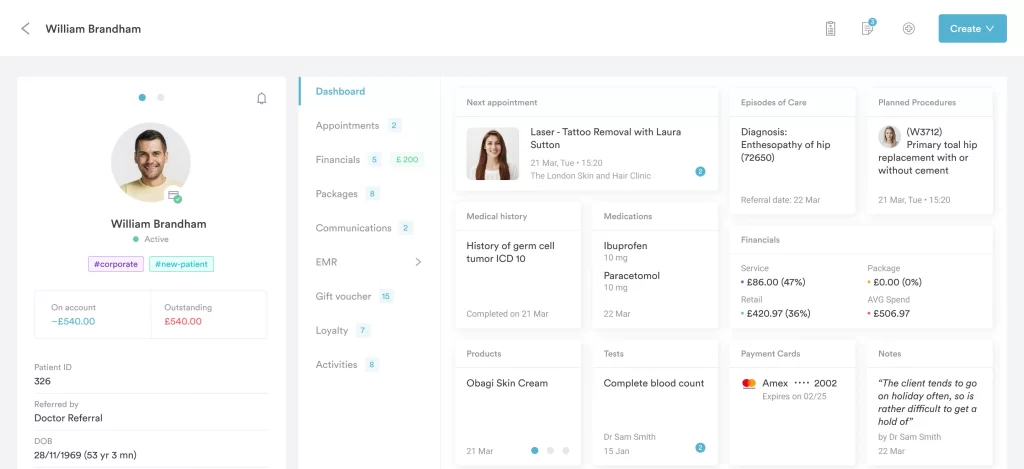The width and height of the screenshot is (1024, 469).
Task: Open the Gift voucher section
Action: coord(343,297)
